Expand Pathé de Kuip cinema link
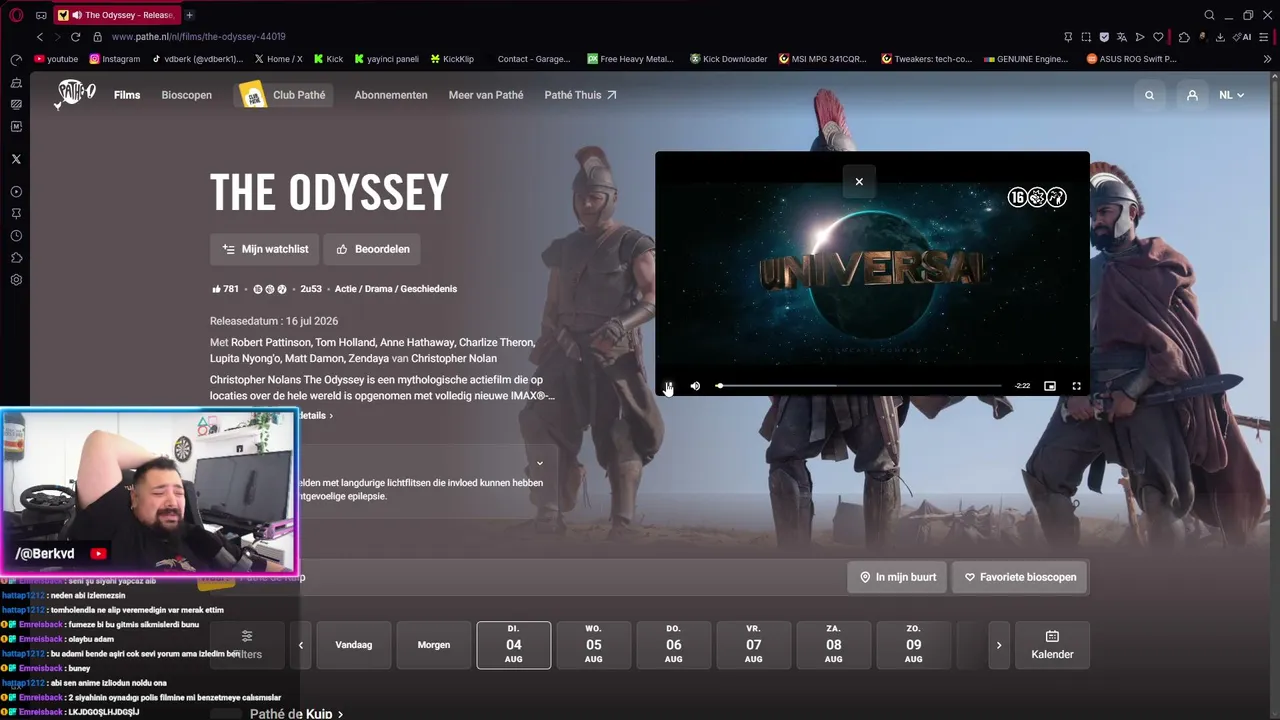The height and width of the screenshot is (720, 1280). (296, 714)
